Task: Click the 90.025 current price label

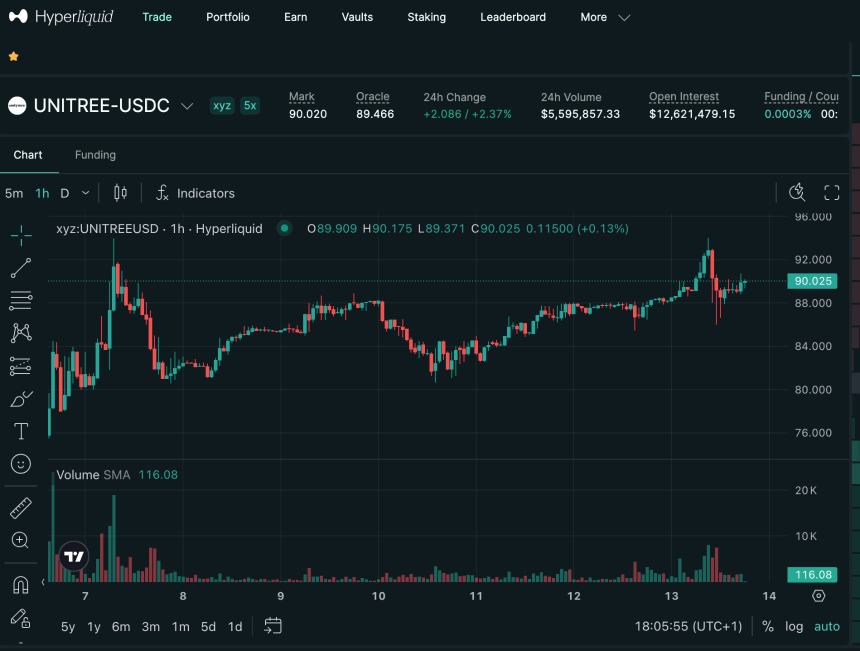Action: tap(812, 281)
